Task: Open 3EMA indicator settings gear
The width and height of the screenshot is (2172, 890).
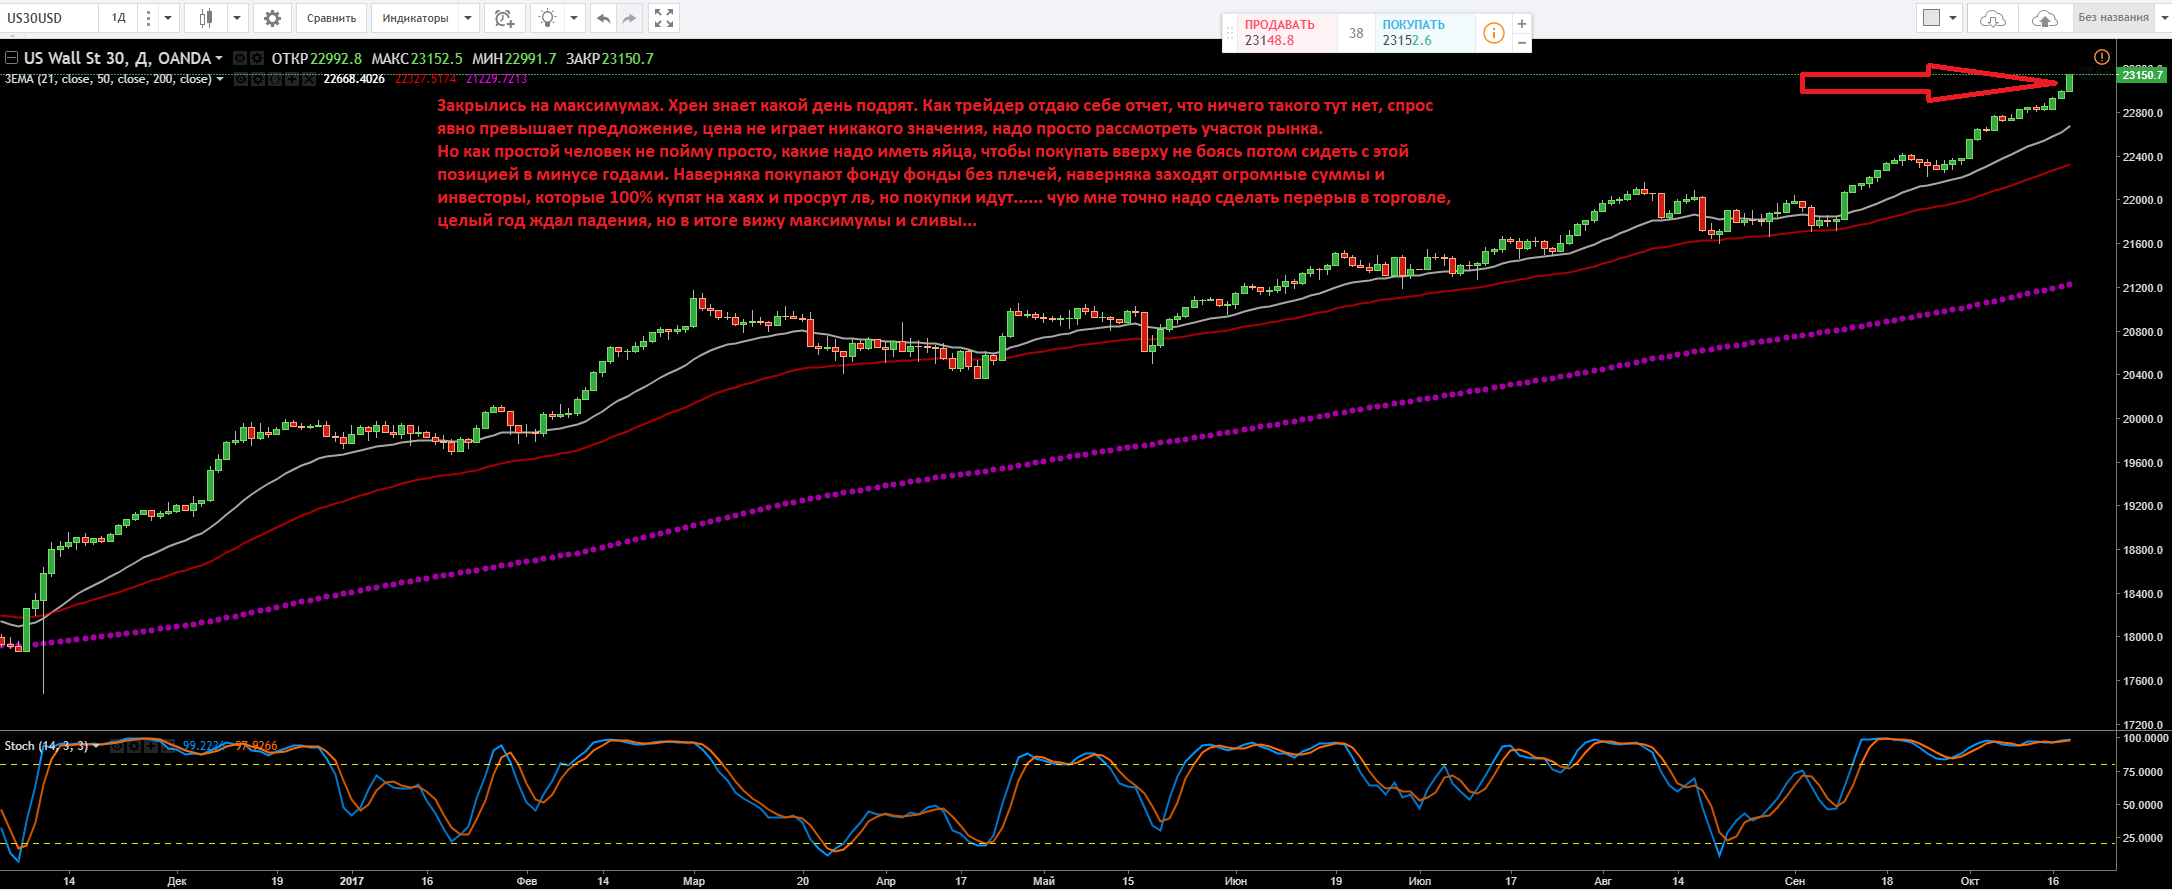Action: pyautogui.click(x=258, y=79)
